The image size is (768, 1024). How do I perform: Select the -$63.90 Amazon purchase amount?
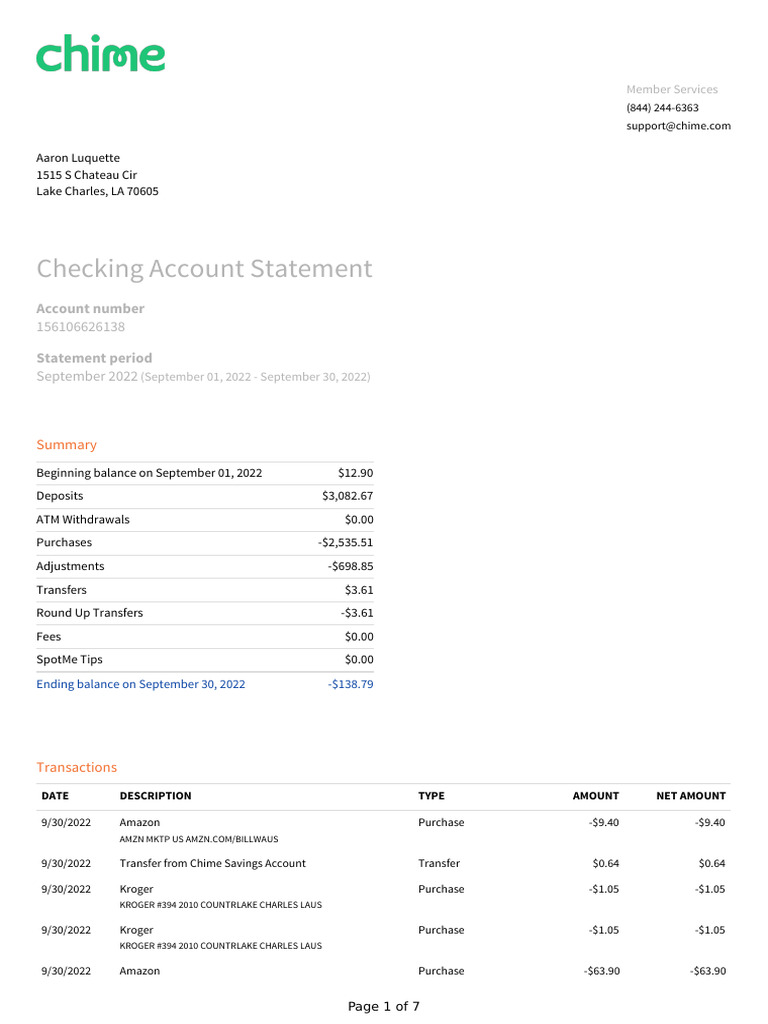click(601, 971)
